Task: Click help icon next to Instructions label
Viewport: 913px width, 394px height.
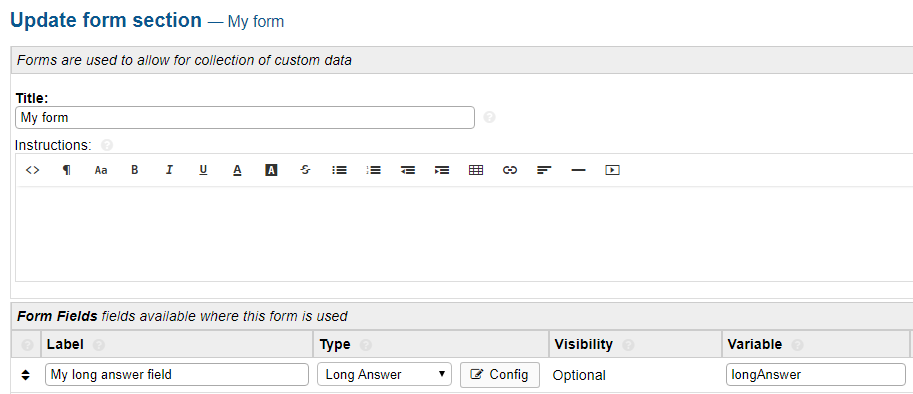Action: point(107,145)
